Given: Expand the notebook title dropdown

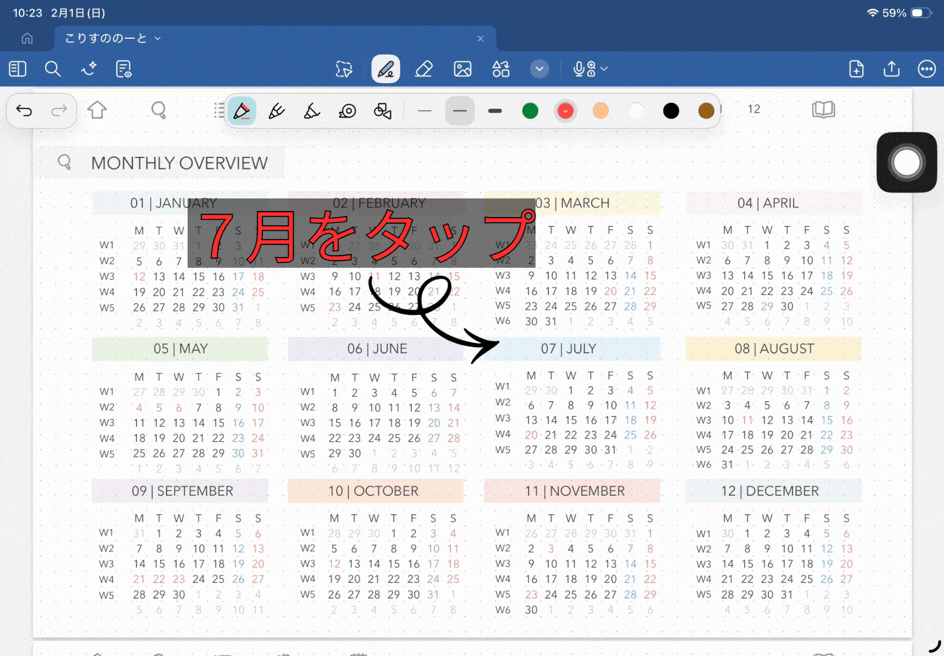Looking at the screenshot, I should pyautogui.click(x=158, y=38).
